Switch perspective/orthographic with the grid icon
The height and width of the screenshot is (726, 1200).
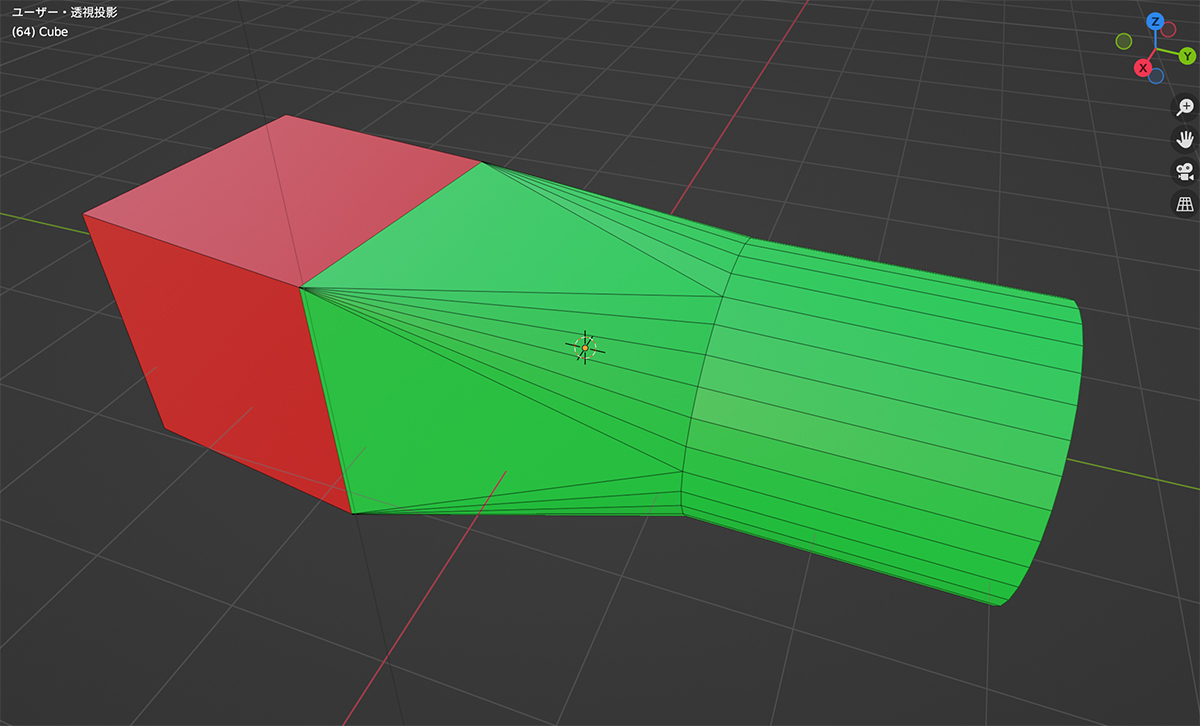[1185, 204]
